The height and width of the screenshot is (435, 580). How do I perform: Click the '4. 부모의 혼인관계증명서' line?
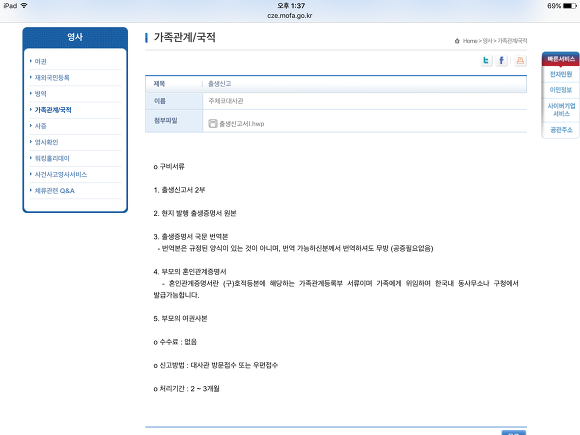190,272
